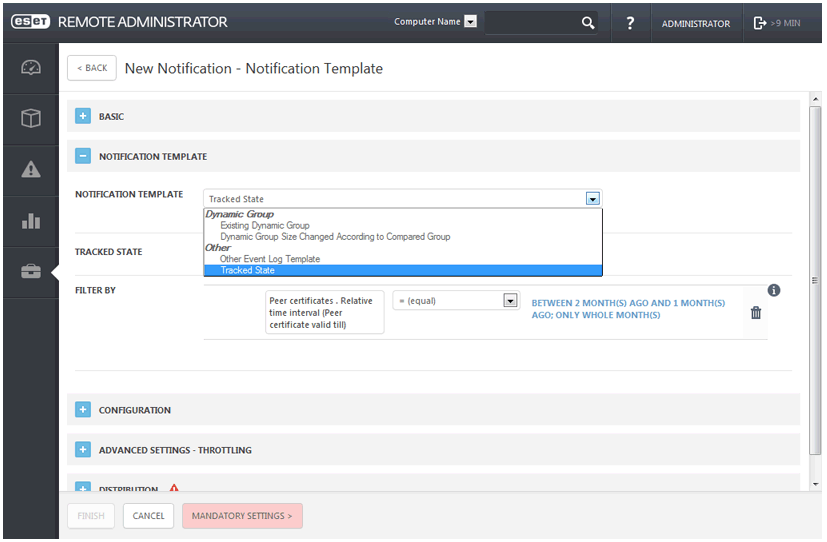Expand ADVANCED SETTINGS - THROTTLING section
Image resolution: width=827 pixels, height=542 pixels.
(x=83, y=450)
